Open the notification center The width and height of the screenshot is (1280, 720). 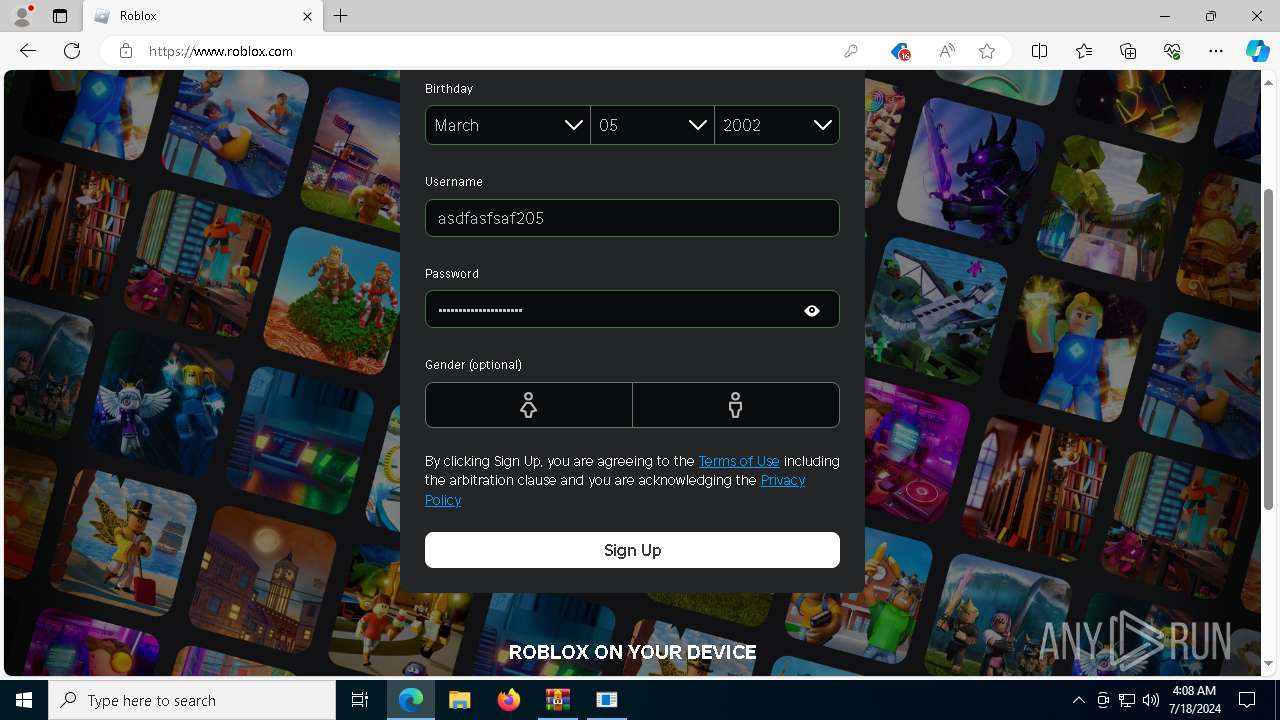click(x=1247, y=700)
